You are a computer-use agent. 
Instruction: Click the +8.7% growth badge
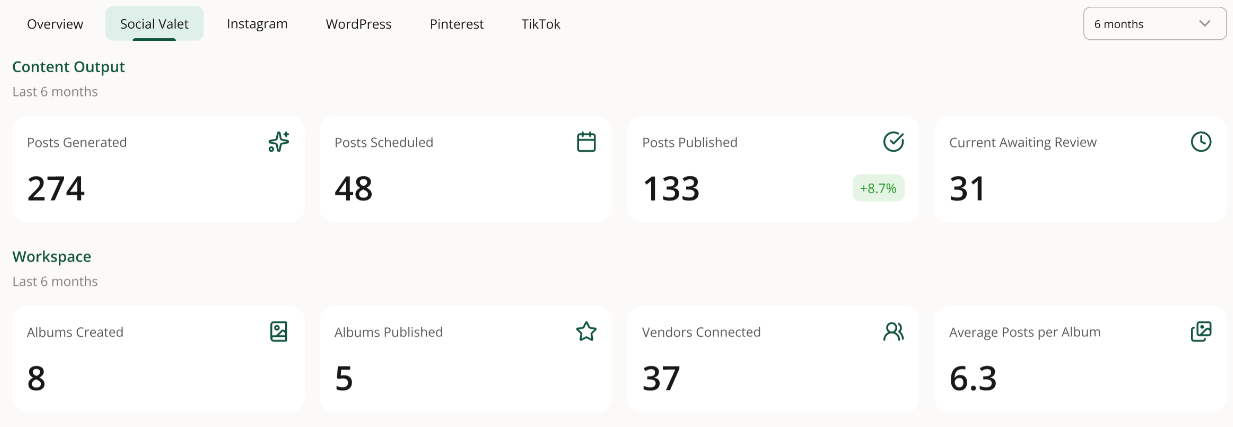pyautogui.click(x=879, y=188)
